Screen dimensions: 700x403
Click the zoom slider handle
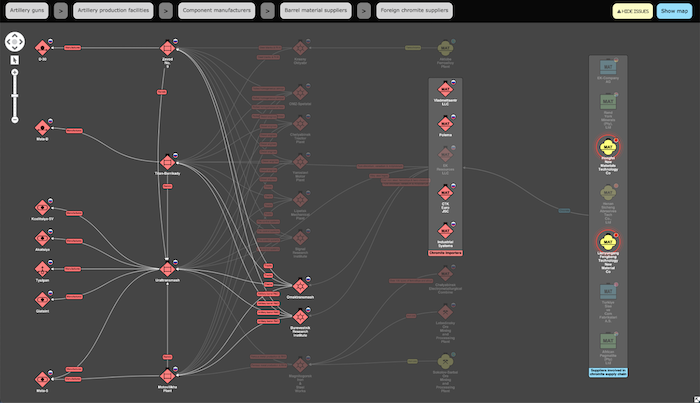[x=15, y=96]
